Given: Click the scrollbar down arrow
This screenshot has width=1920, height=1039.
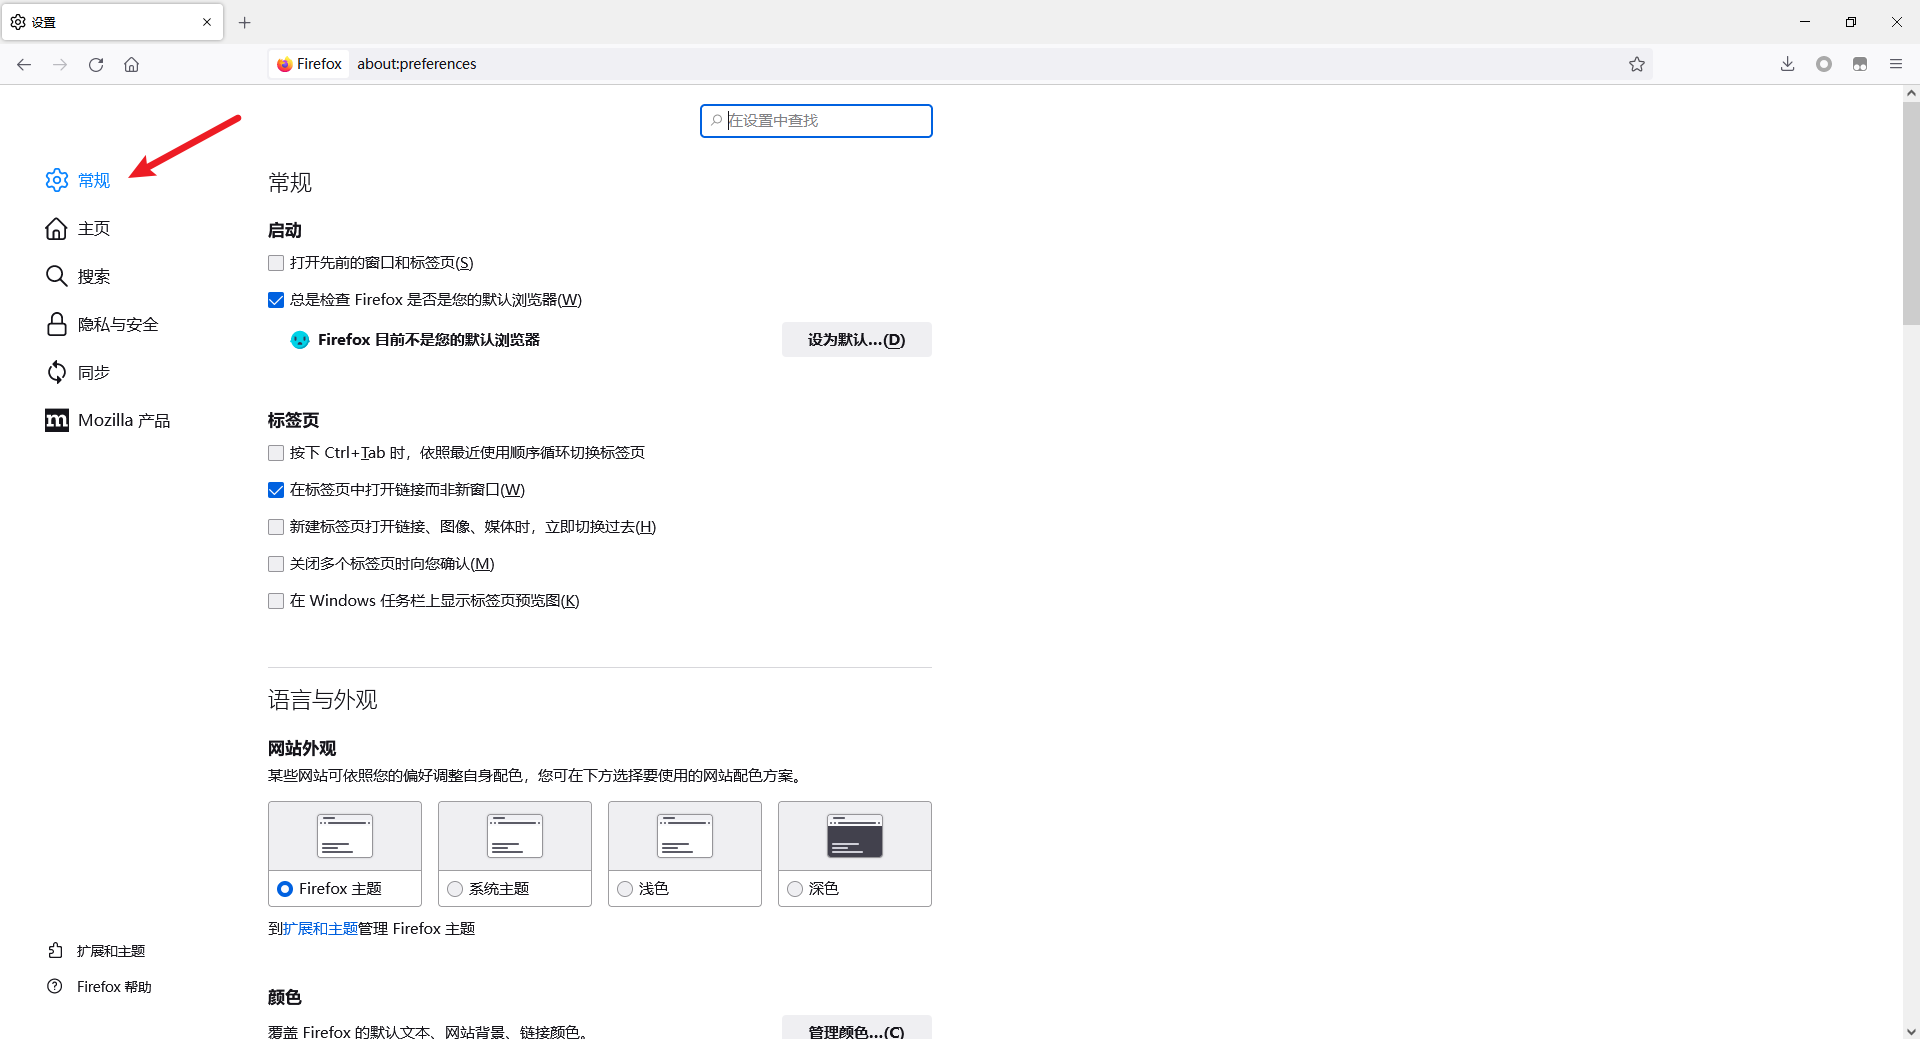Looking at the screenshot, I should tap(1911, 1031).
